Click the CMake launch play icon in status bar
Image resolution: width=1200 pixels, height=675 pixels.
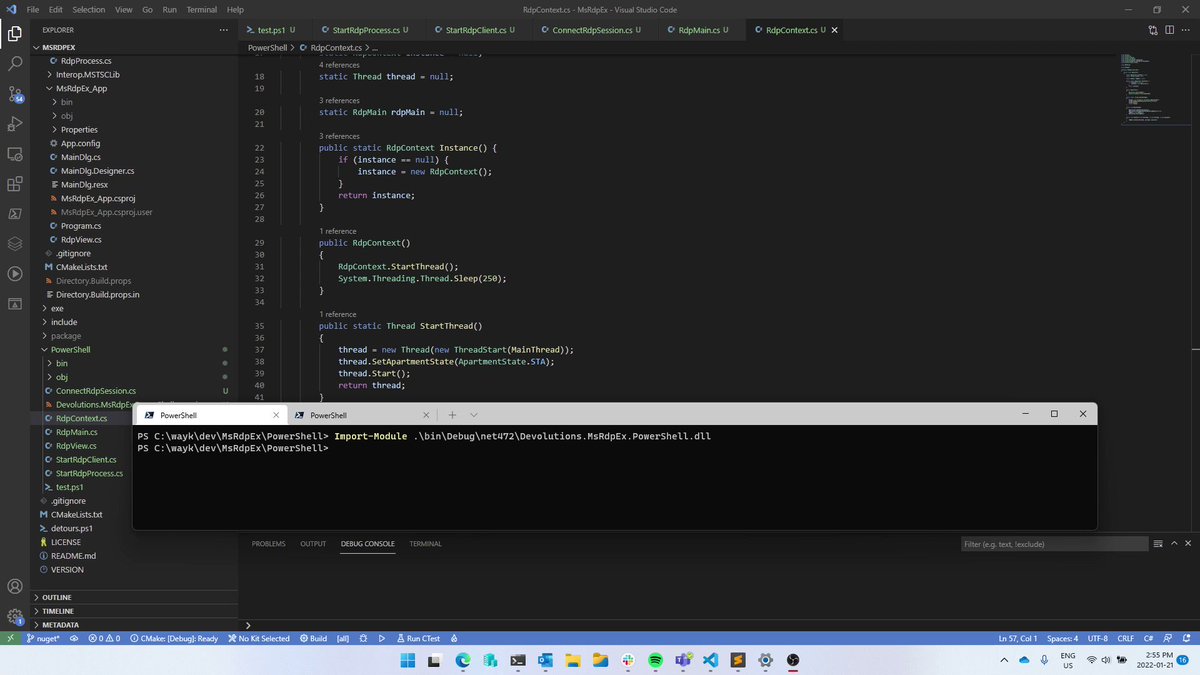pyautogui.click(x=382, y=638)
